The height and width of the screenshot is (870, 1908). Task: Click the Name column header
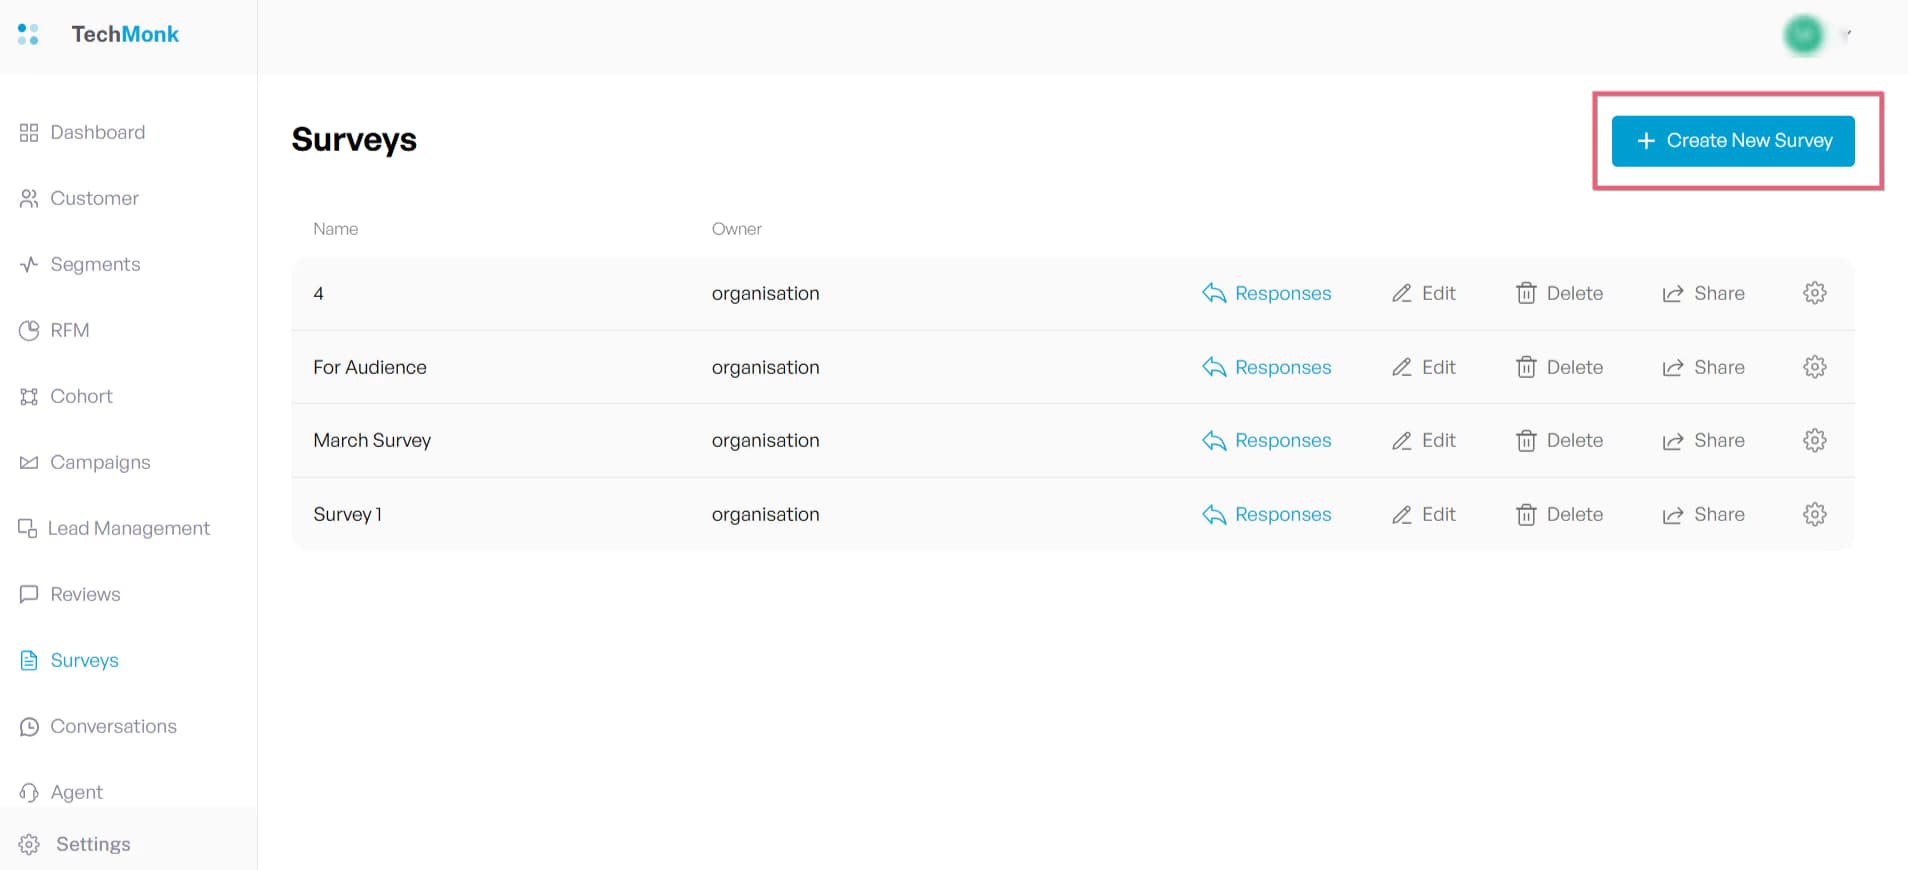[336, 229]
